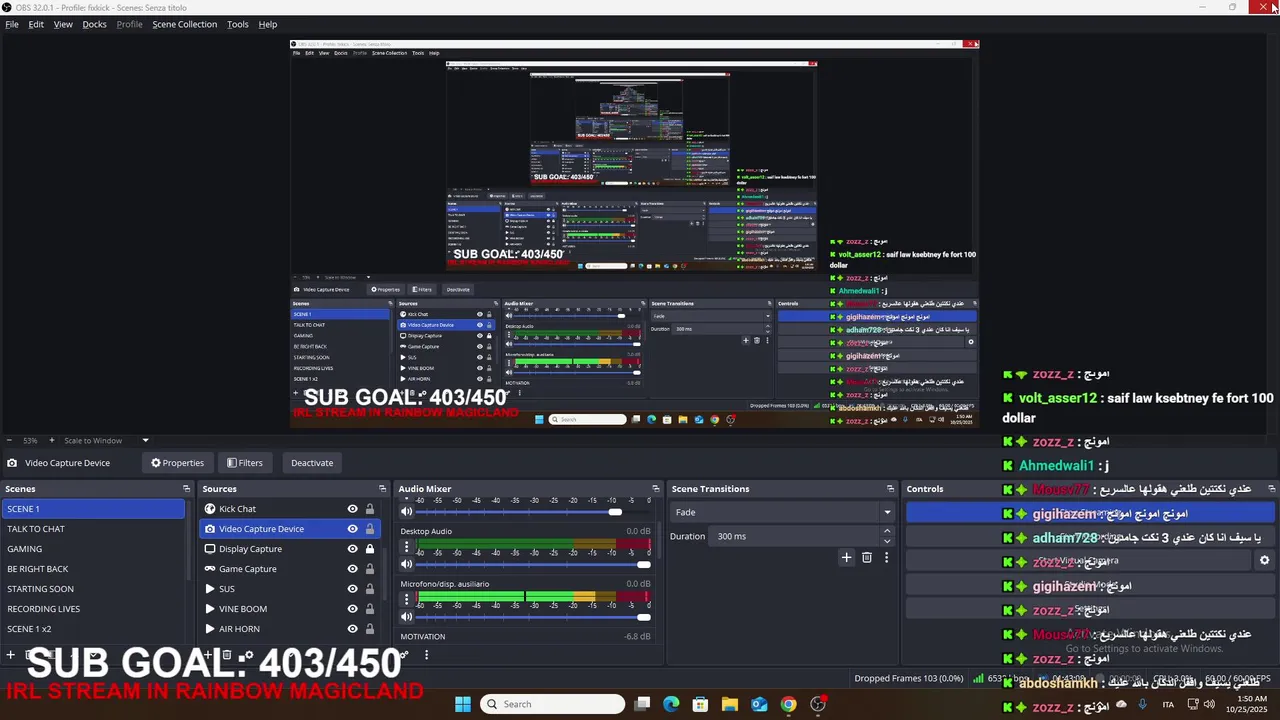Click the transition Duration field

click(796, 536)
